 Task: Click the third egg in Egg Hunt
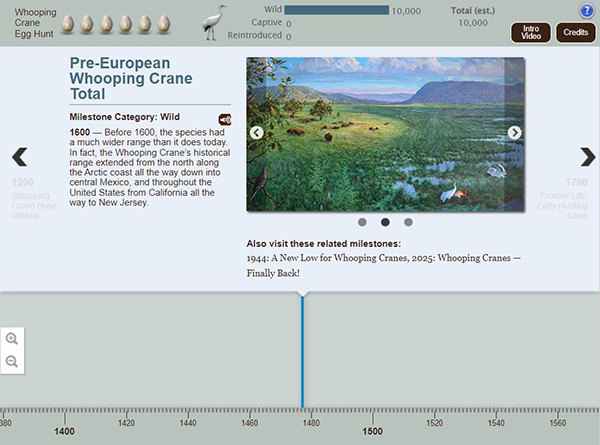[106, 24]
